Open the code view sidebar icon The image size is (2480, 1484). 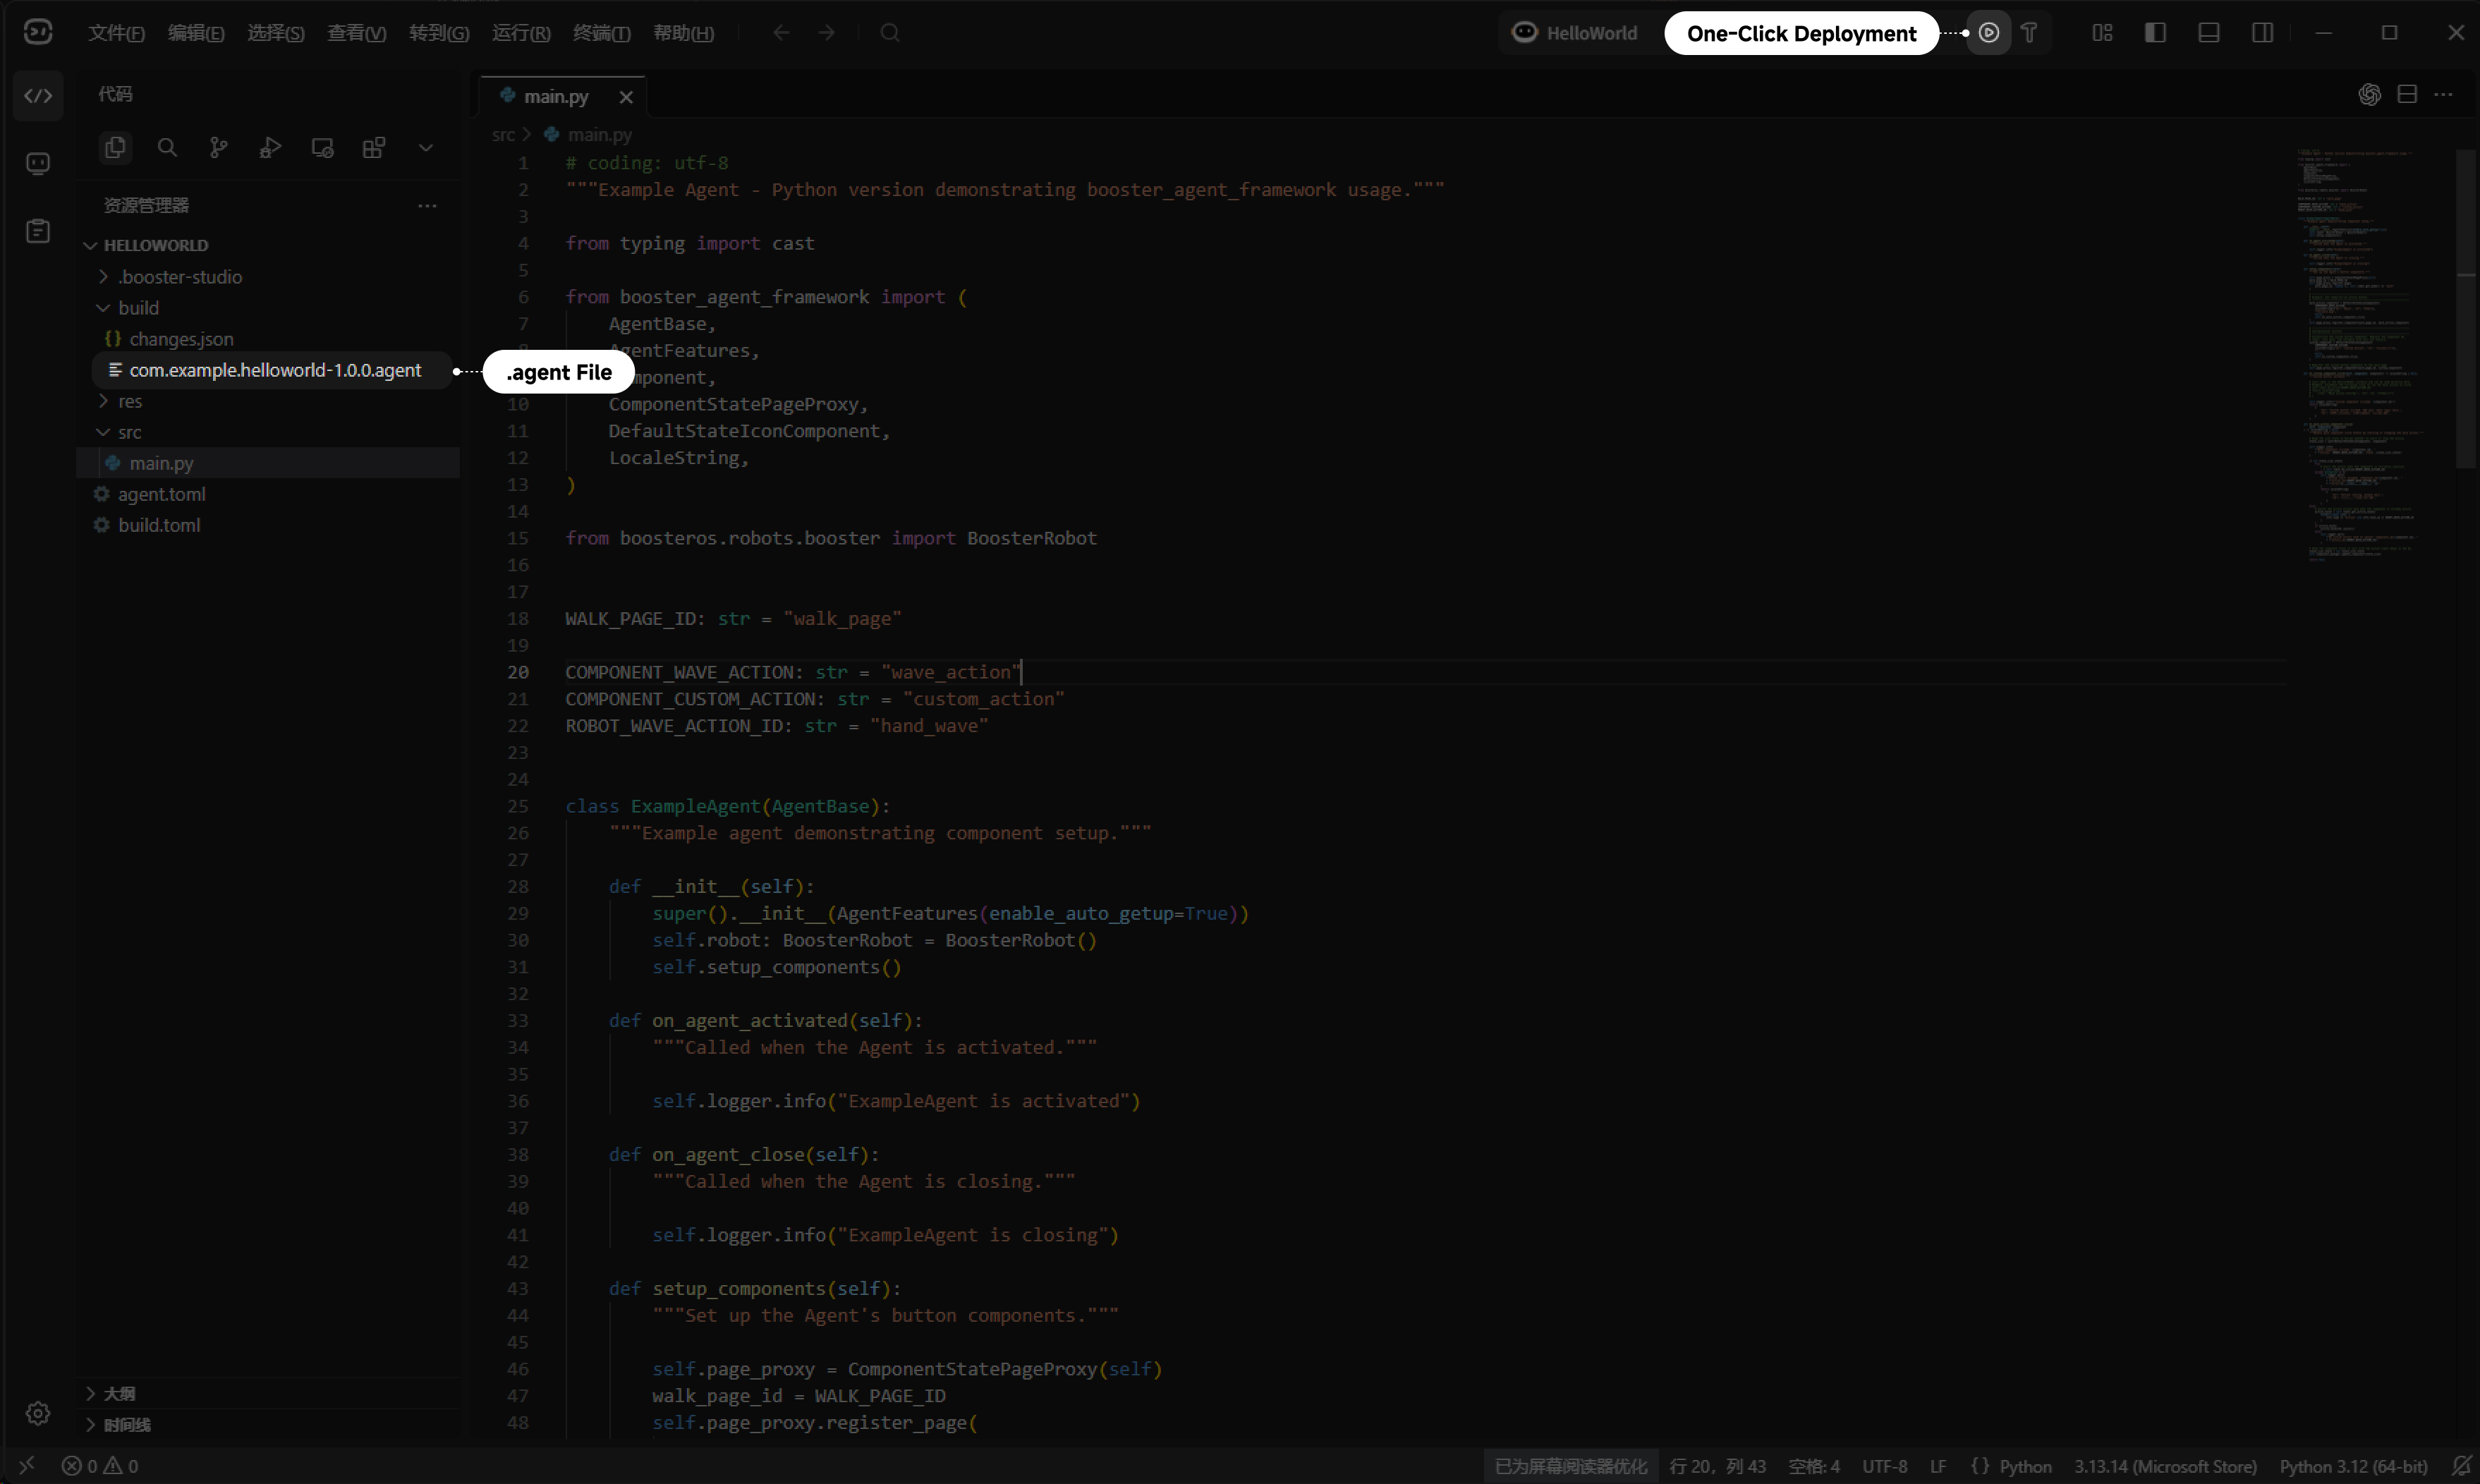(x=38, y=96)
